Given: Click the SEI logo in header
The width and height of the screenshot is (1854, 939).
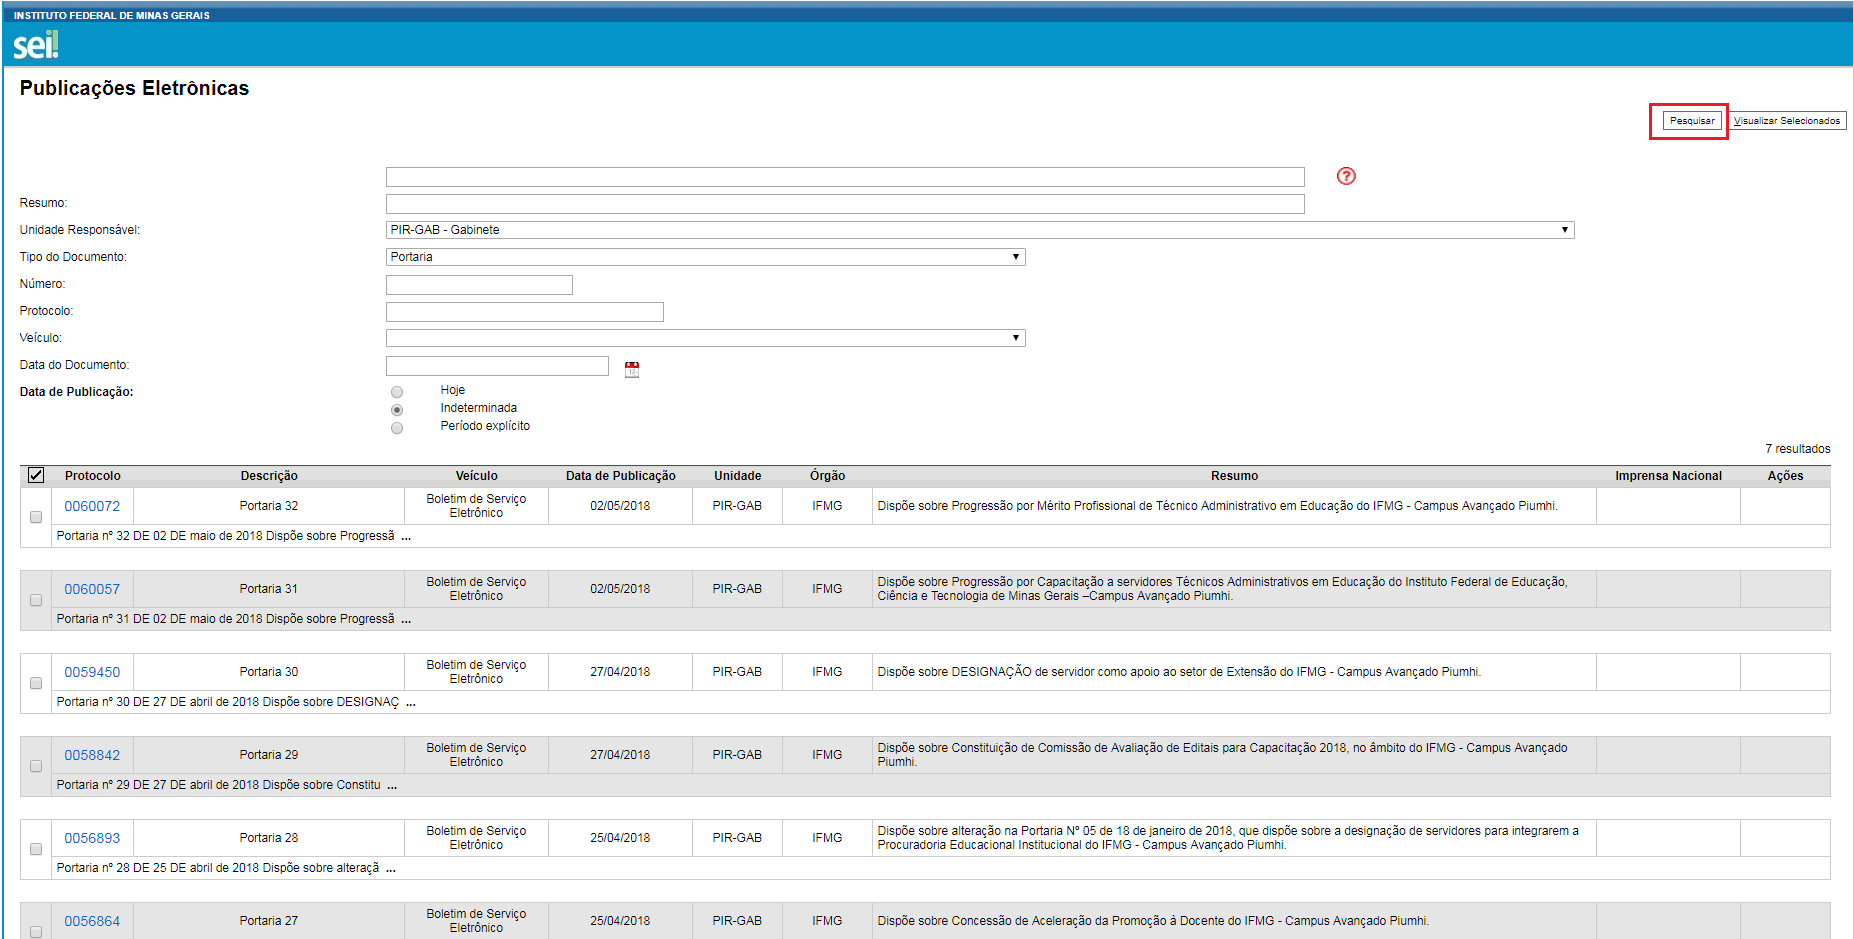Looking at the screenshot, I should (x=35, y=45).
